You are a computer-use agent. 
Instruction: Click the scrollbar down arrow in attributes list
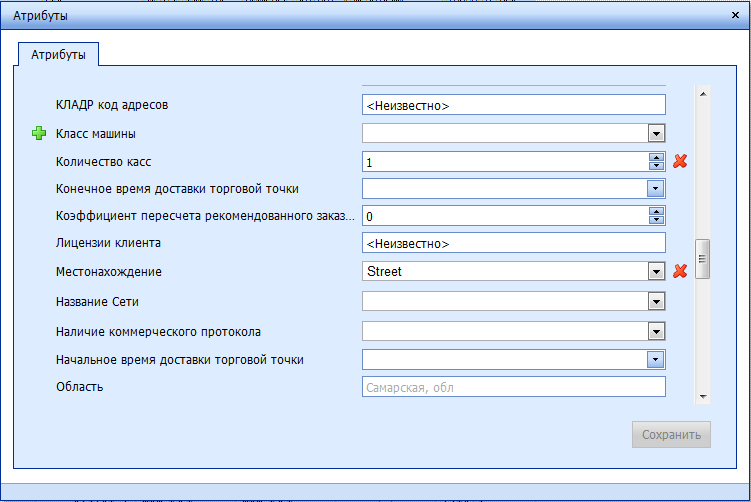pyautogui.click(x=702, y=397)
